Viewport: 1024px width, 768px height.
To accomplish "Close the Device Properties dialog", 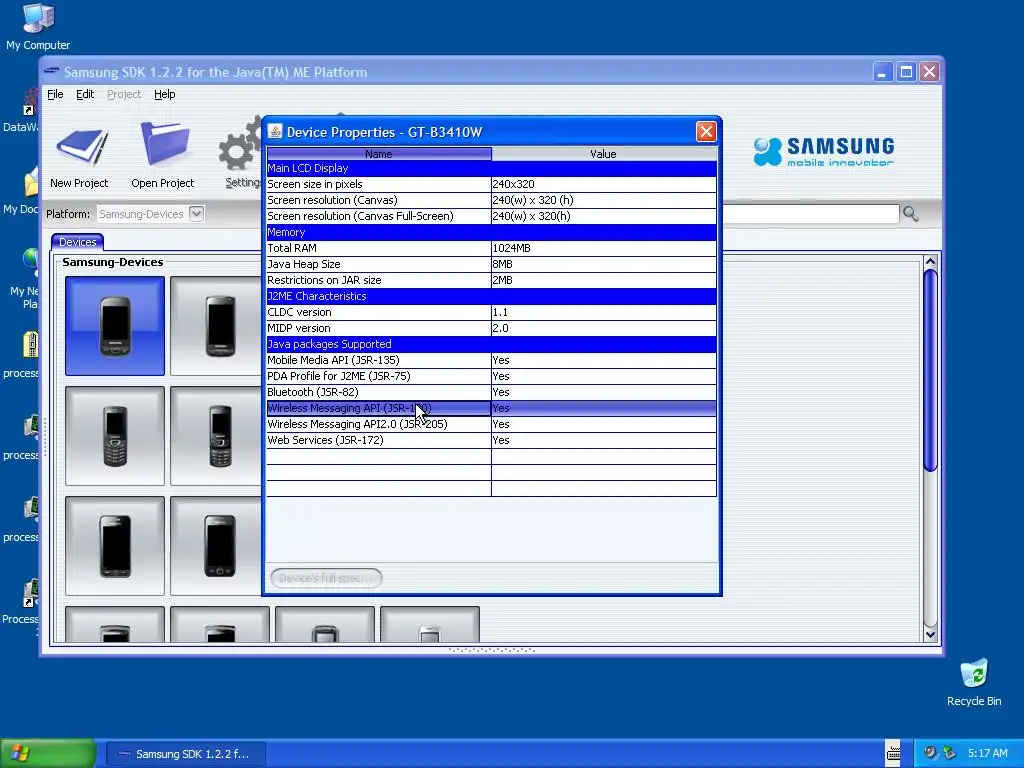I will [706, 132].
